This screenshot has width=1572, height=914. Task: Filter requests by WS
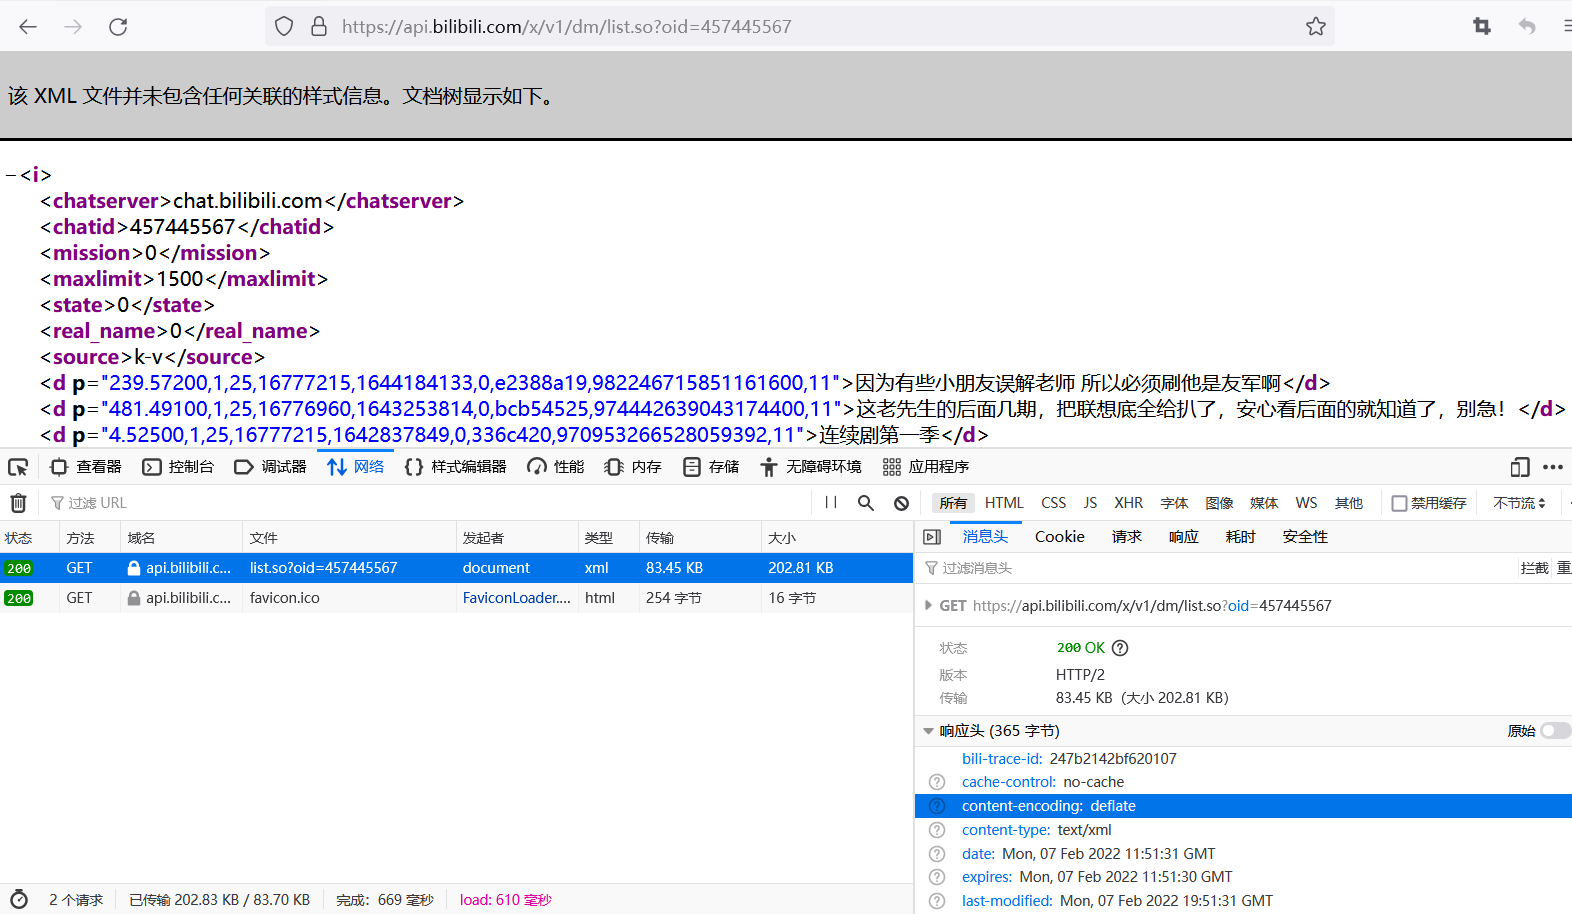click(1306, 503)
